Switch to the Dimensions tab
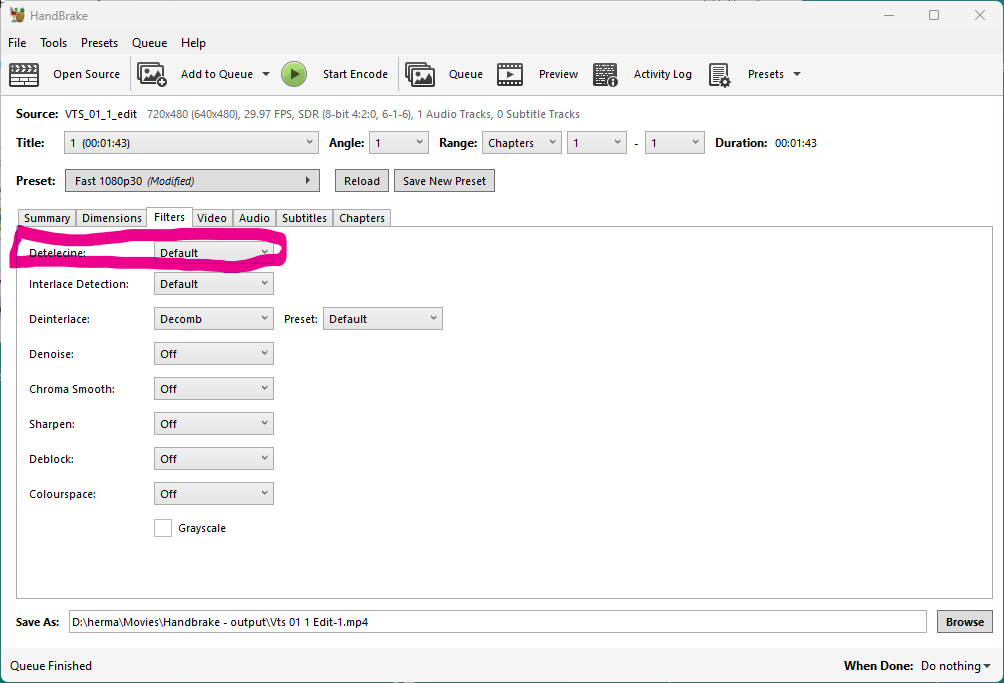The image size is (1004, 683). point(111,218)
